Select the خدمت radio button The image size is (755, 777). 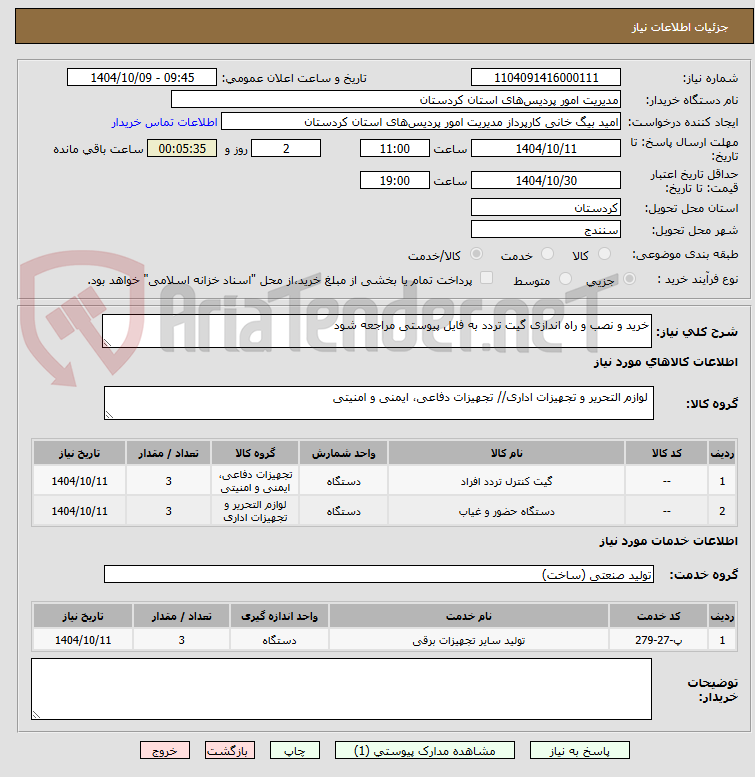(x=547, y=254)
